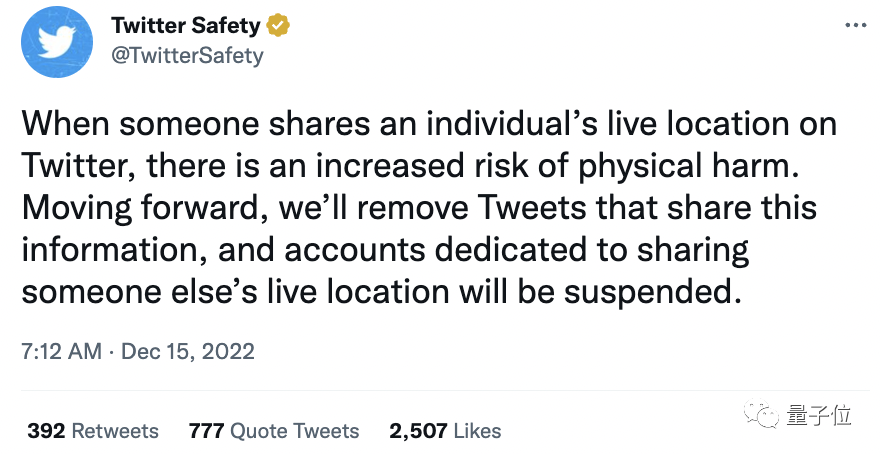Click the line ending "will be suspended."
Image resolution: width=880 pixels, height=454 pixels.
(x=377, y=292)
